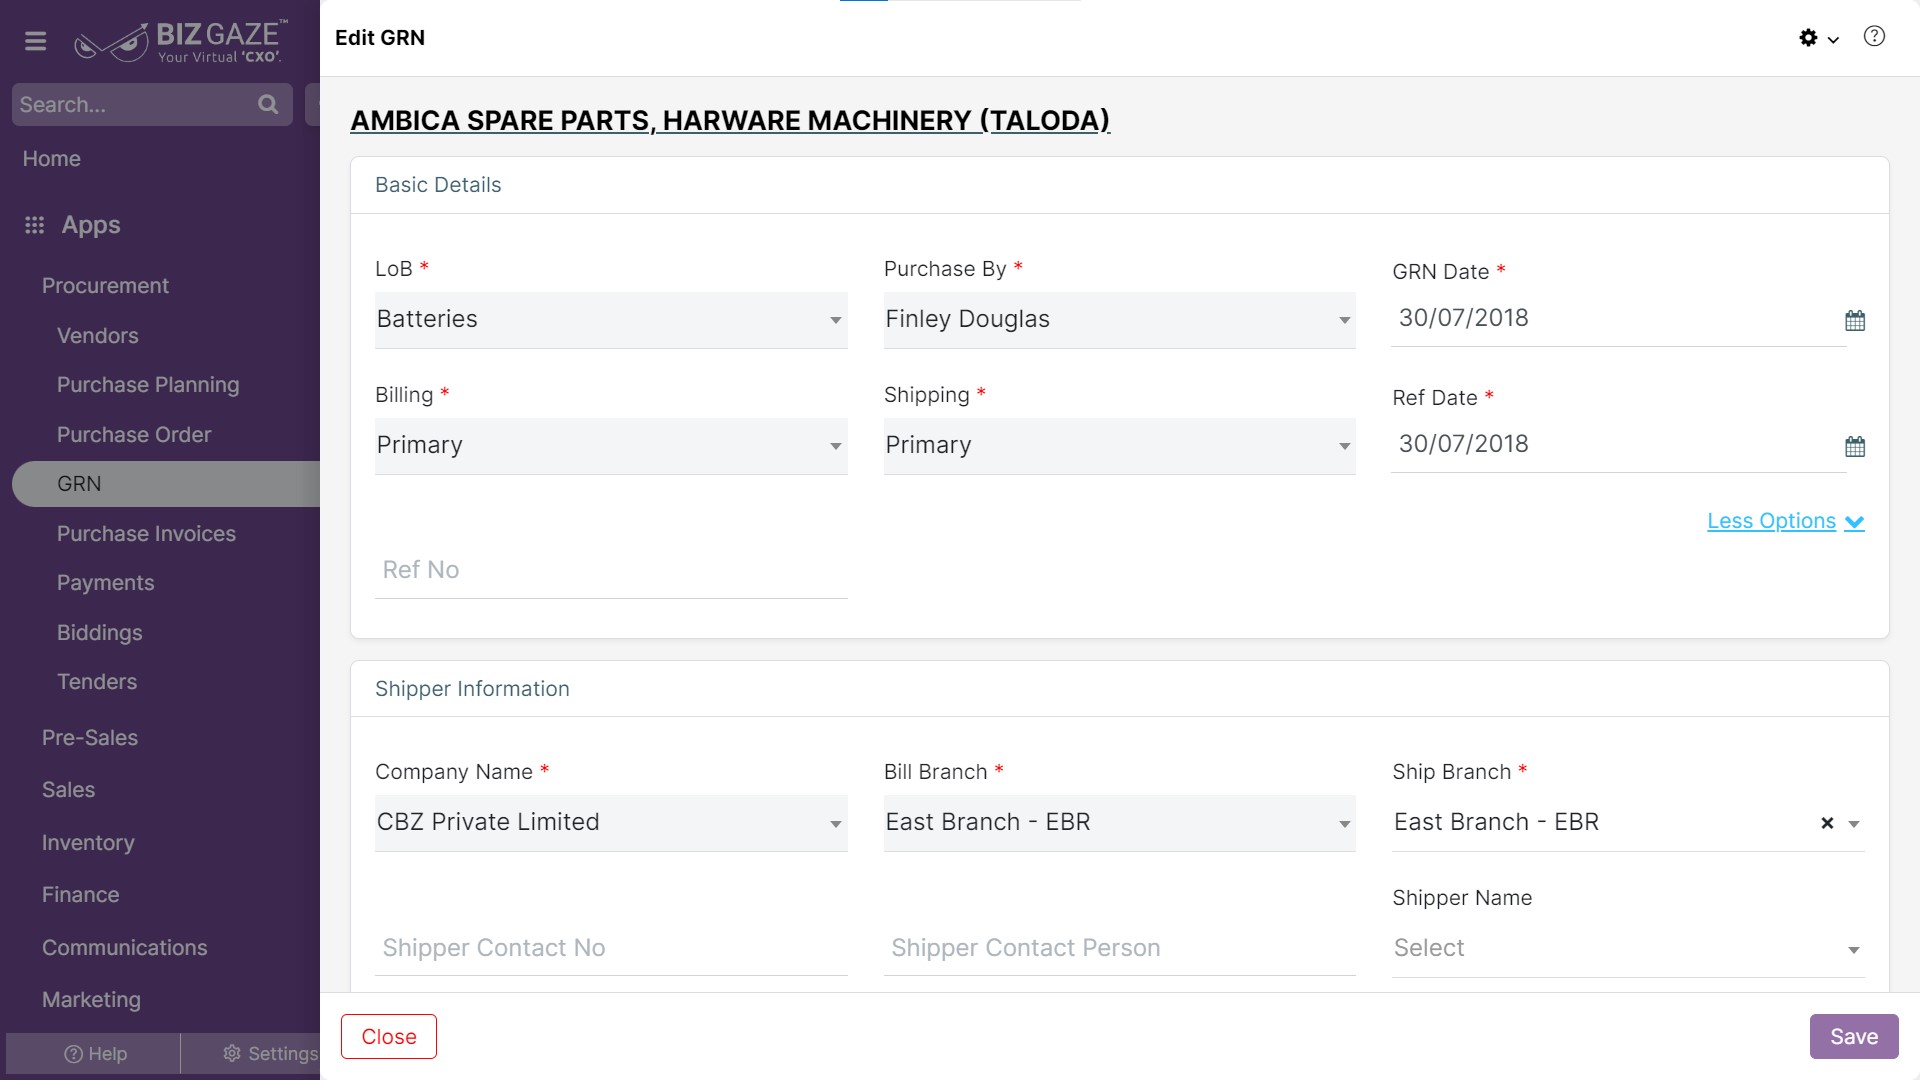Open the Inventory menu item
Image resolution: width=1920 pixels, height=1080 pixels.
88,843
